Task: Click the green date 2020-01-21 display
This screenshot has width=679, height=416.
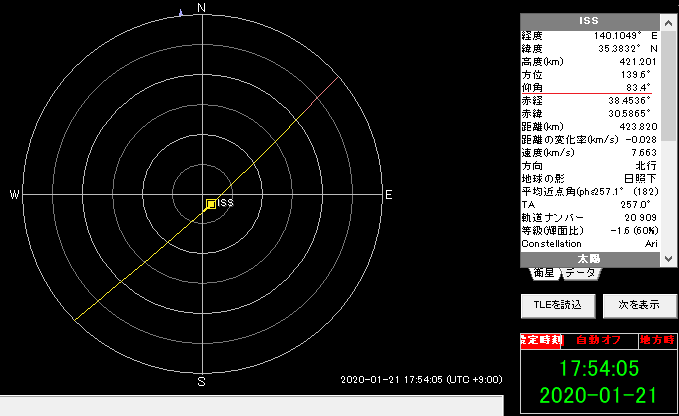Action: point(598,395)
